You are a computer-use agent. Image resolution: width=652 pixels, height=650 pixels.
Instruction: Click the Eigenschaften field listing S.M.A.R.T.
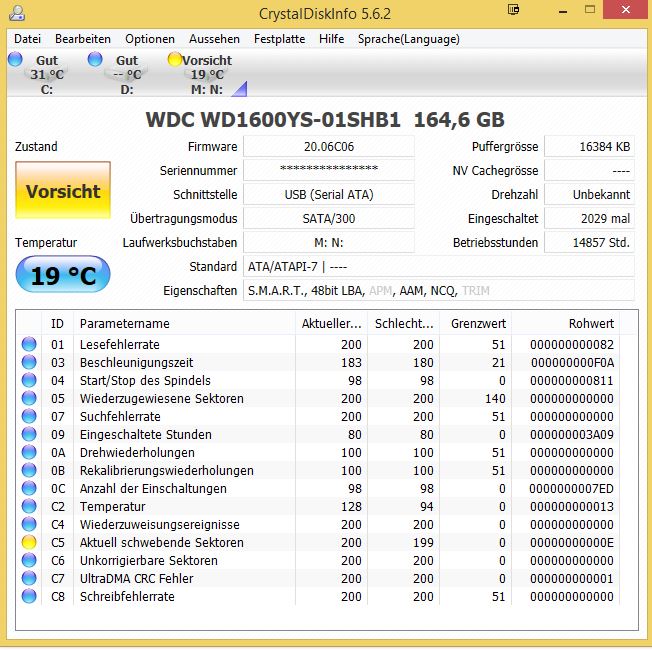439,290
